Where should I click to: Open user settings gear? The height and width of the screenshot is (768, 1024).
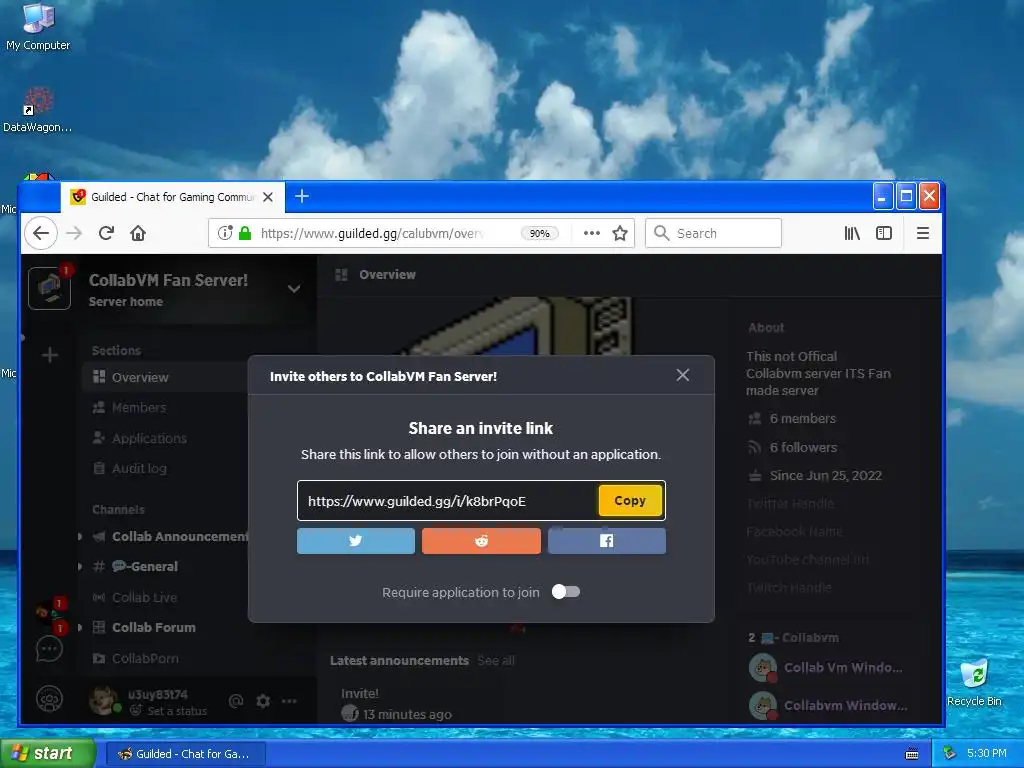(x=263, y=701)
